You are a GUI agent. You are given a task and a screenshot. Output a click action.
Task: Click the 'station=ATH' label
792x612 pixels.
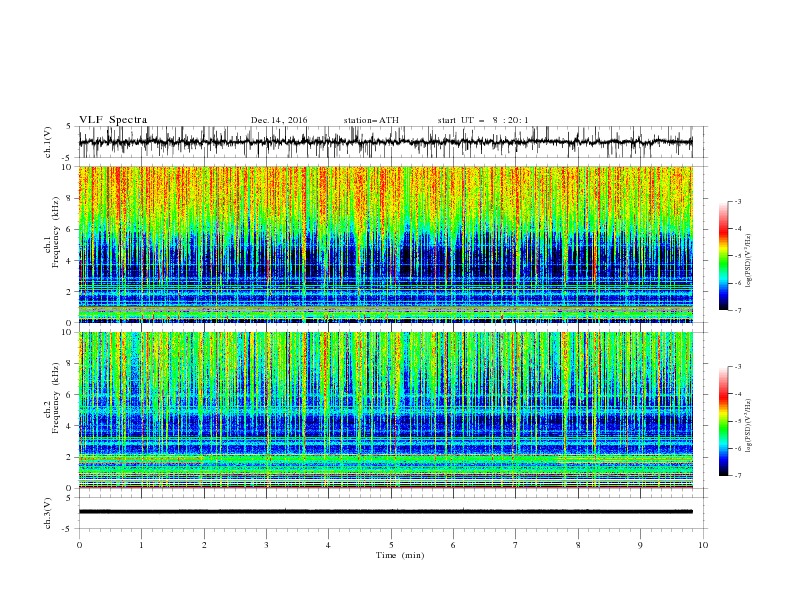tap(371, 120)
